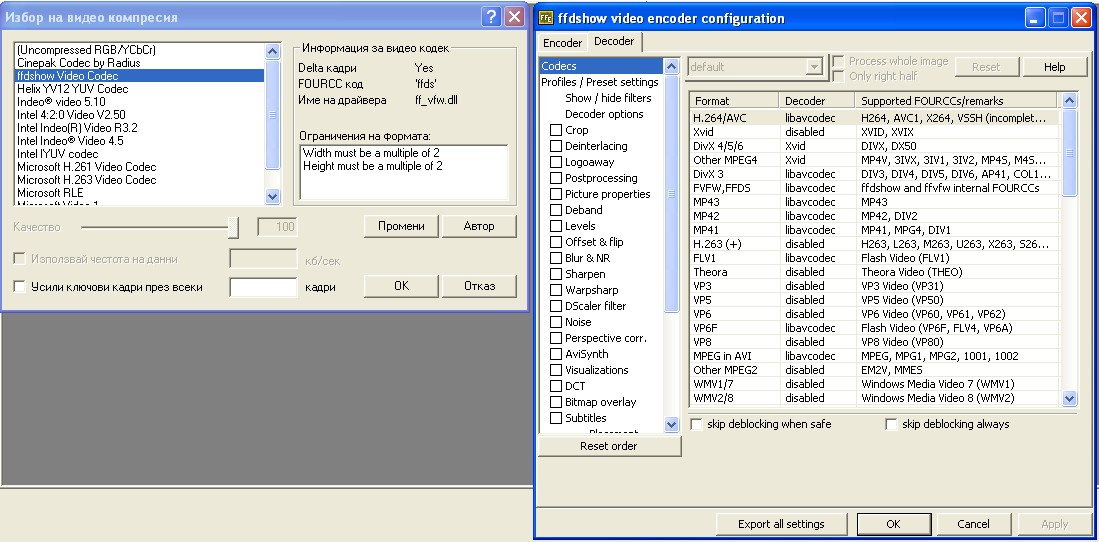Image resolution: width=1099 pixels, height=542 pixels.
Task: Select the H.264/AVC format row
Action: point(875,118)
